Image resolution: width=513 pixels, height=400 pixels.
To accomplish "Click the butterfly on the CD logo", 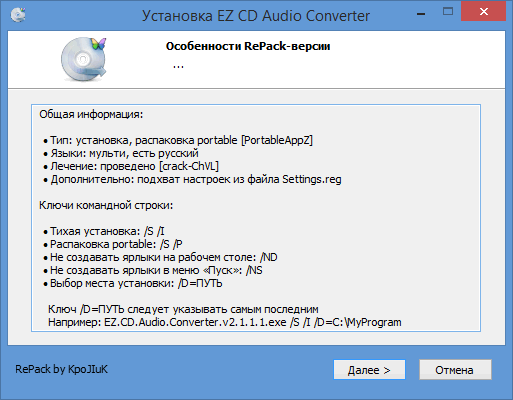I will tap(98, 43).
